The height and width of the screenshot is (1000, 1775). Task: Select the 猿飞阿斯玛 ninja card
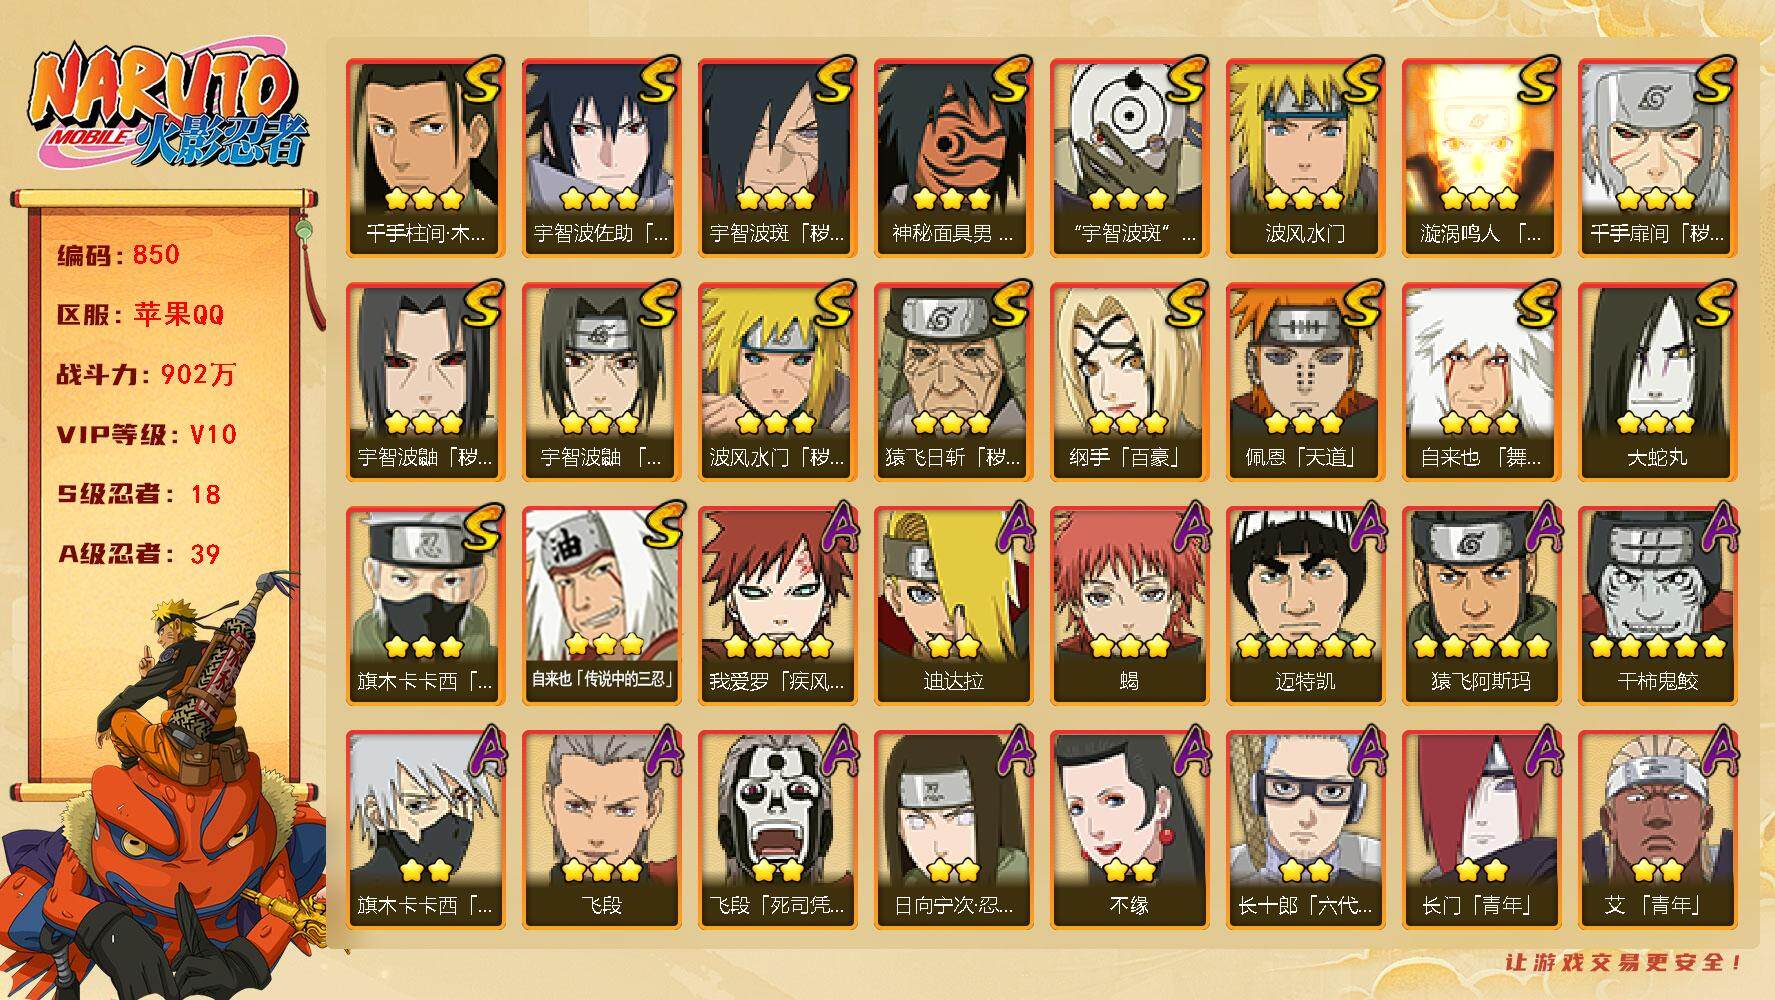point(1481,606)
